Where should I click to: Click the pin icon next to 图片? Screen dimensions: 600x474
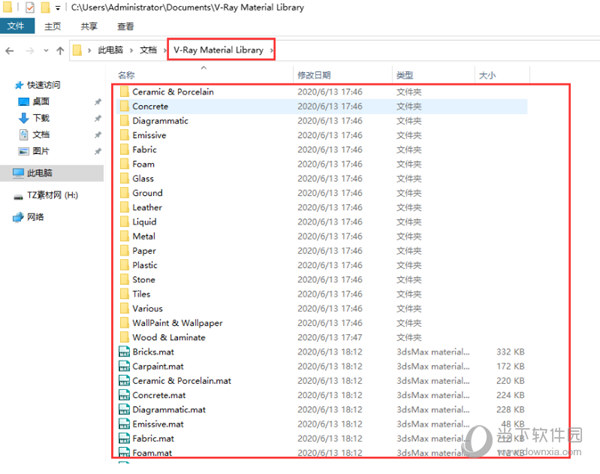click(x=98, y=151)
